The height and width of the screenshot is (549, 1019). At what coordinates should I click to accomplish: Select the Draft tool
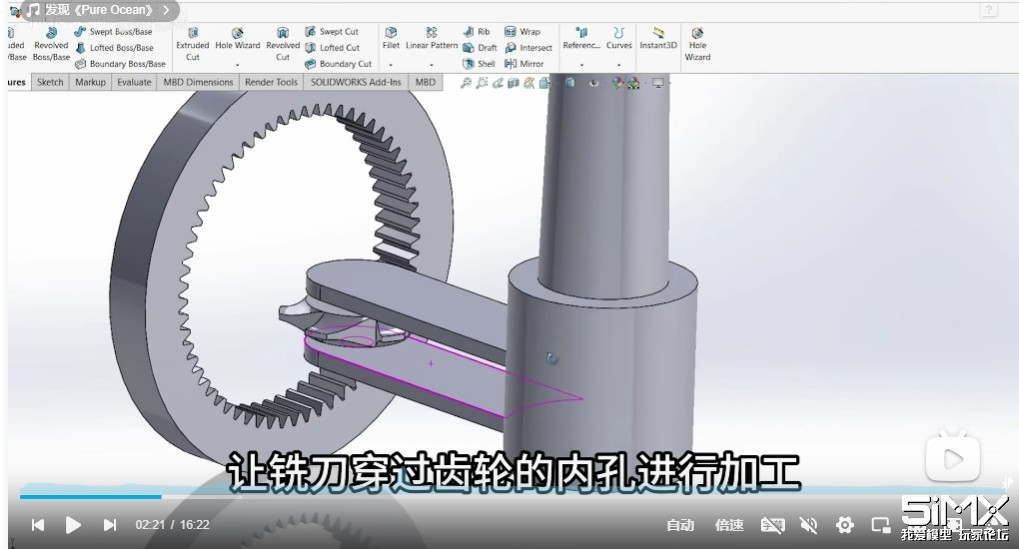480,47
